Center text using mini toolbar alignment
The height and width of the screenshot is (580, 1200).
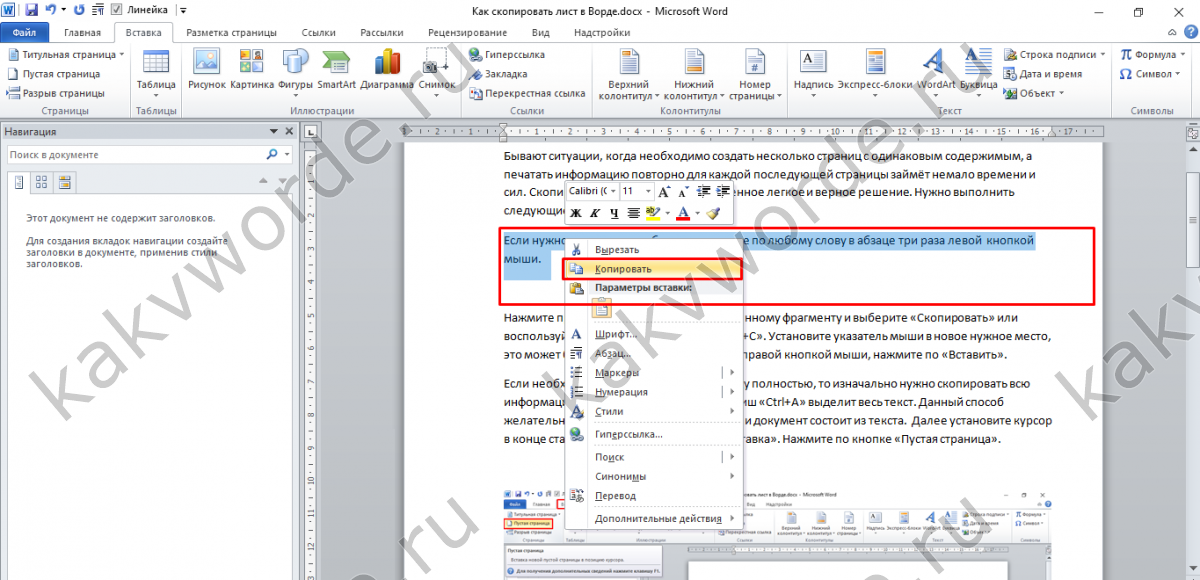[633, 213]
